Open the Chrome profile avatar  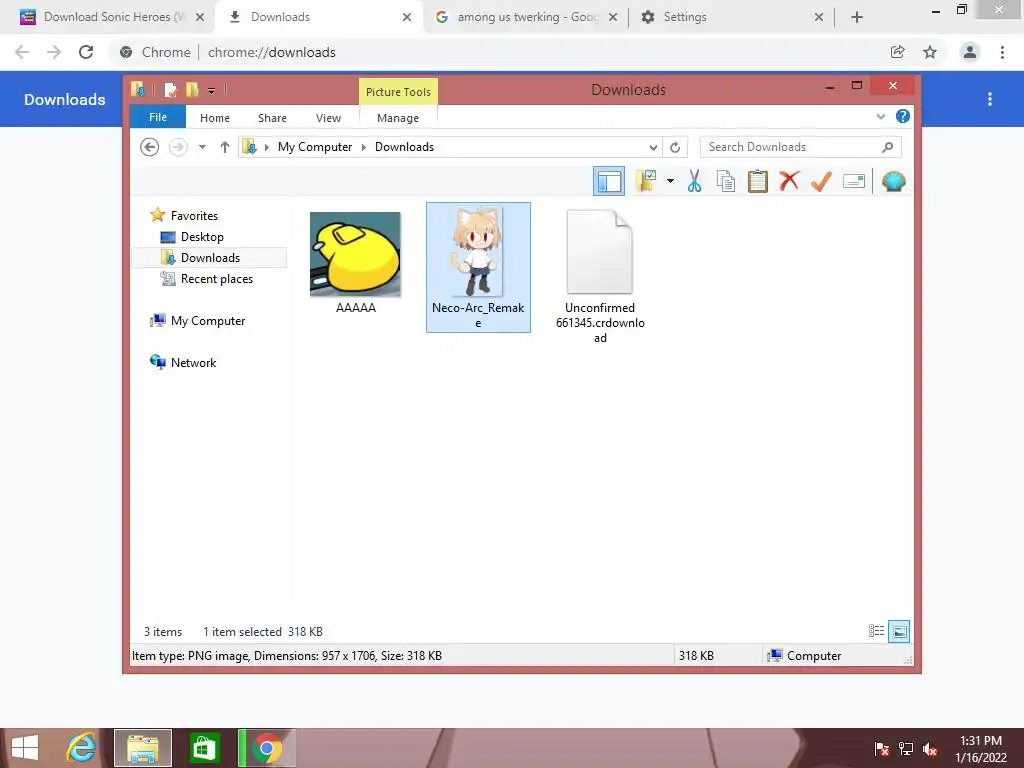tap(970, 52)
